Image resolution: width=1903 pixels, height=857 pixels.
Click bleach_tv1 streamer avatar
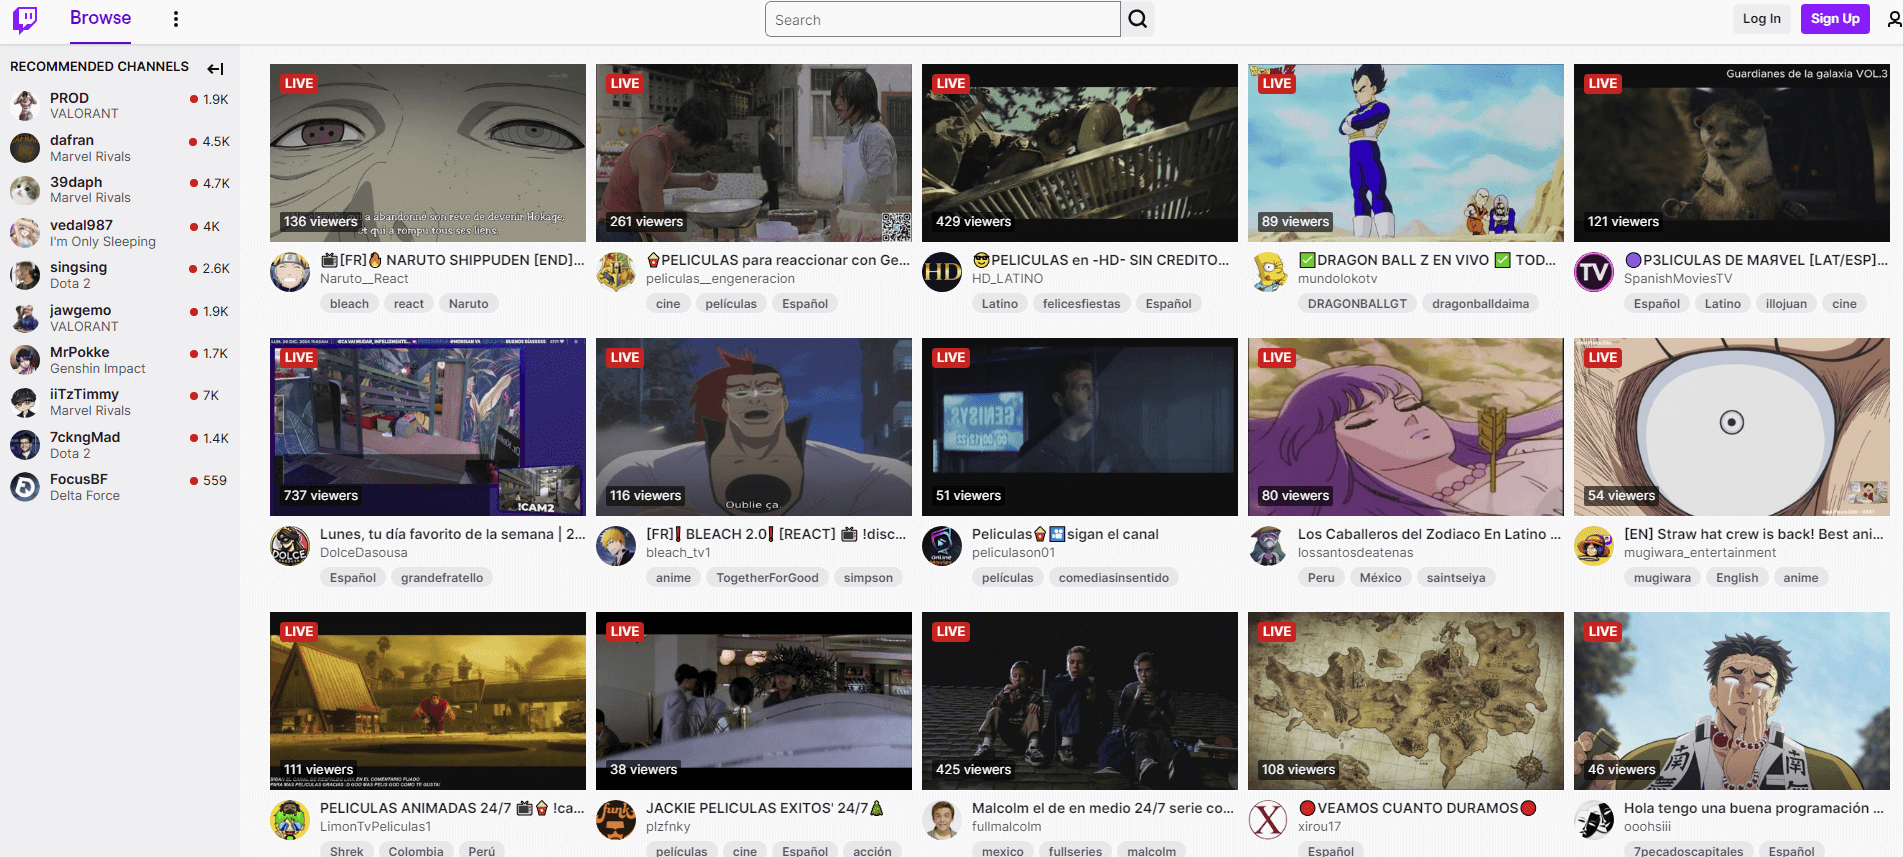click(x=616, y=546)
